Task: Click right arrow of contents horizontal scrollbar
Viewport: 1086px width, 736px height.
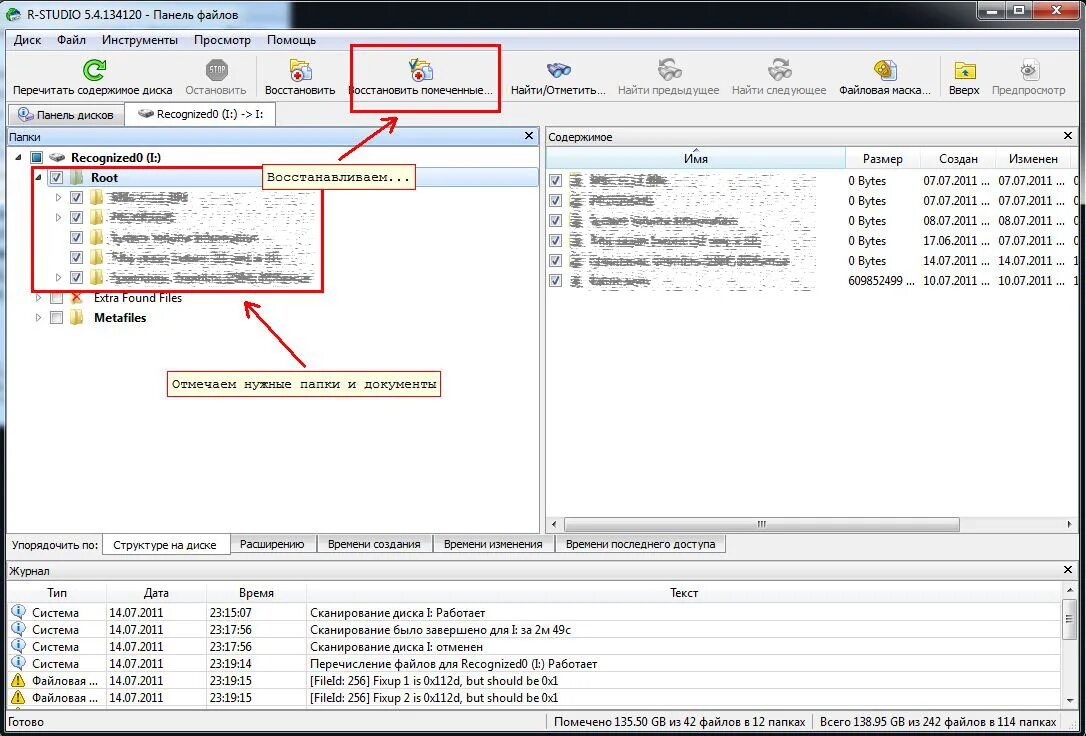Action: click(1069, 524)
